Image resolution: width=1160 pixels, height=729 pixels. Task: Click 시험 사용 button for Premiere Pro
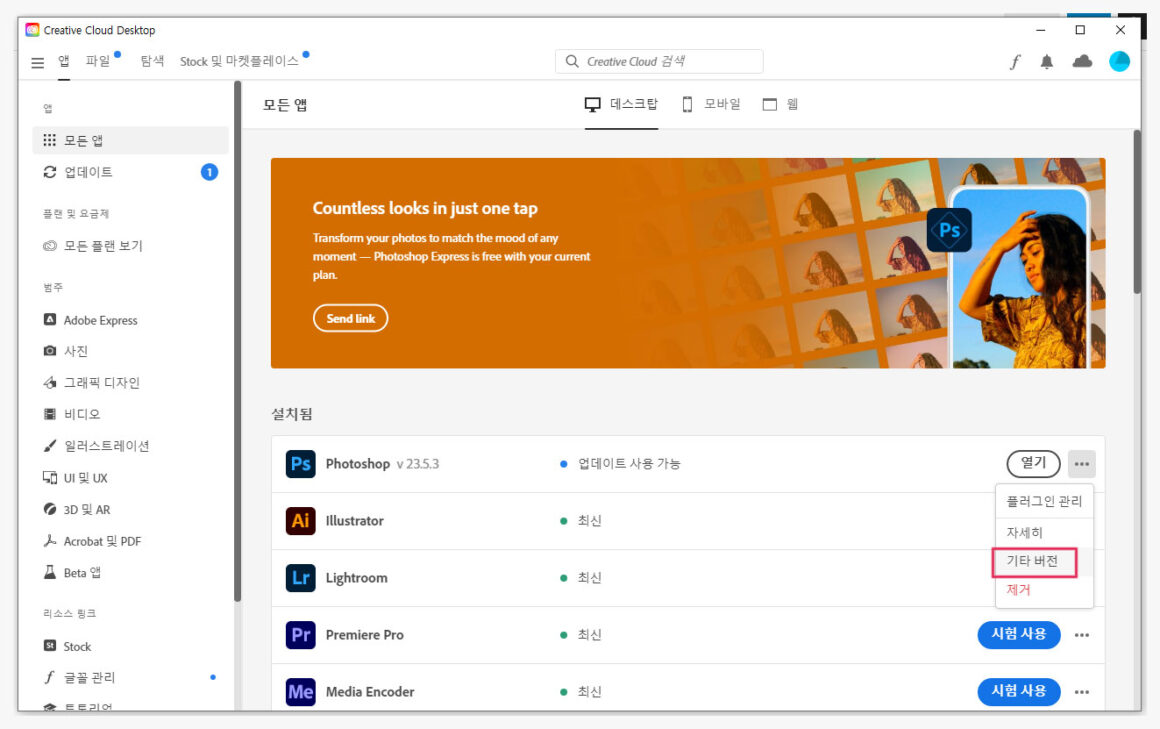(1018, 635)
